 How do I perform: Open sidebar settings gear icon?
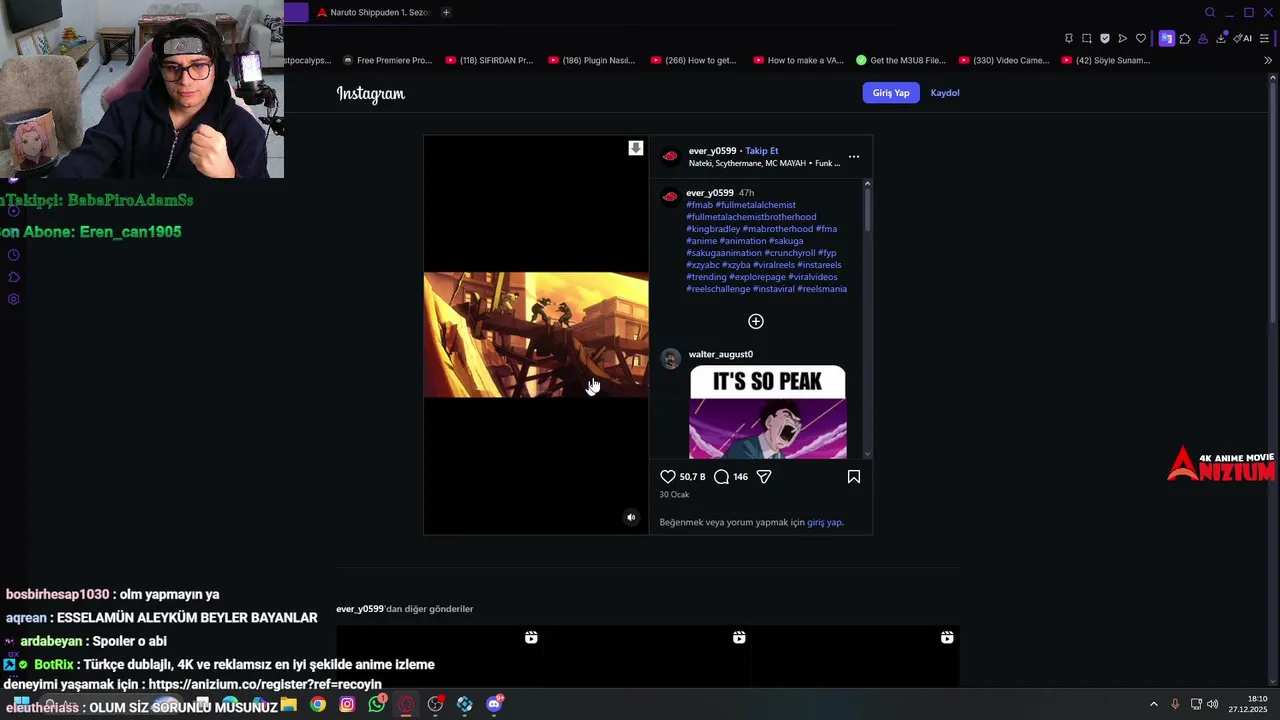13,299
